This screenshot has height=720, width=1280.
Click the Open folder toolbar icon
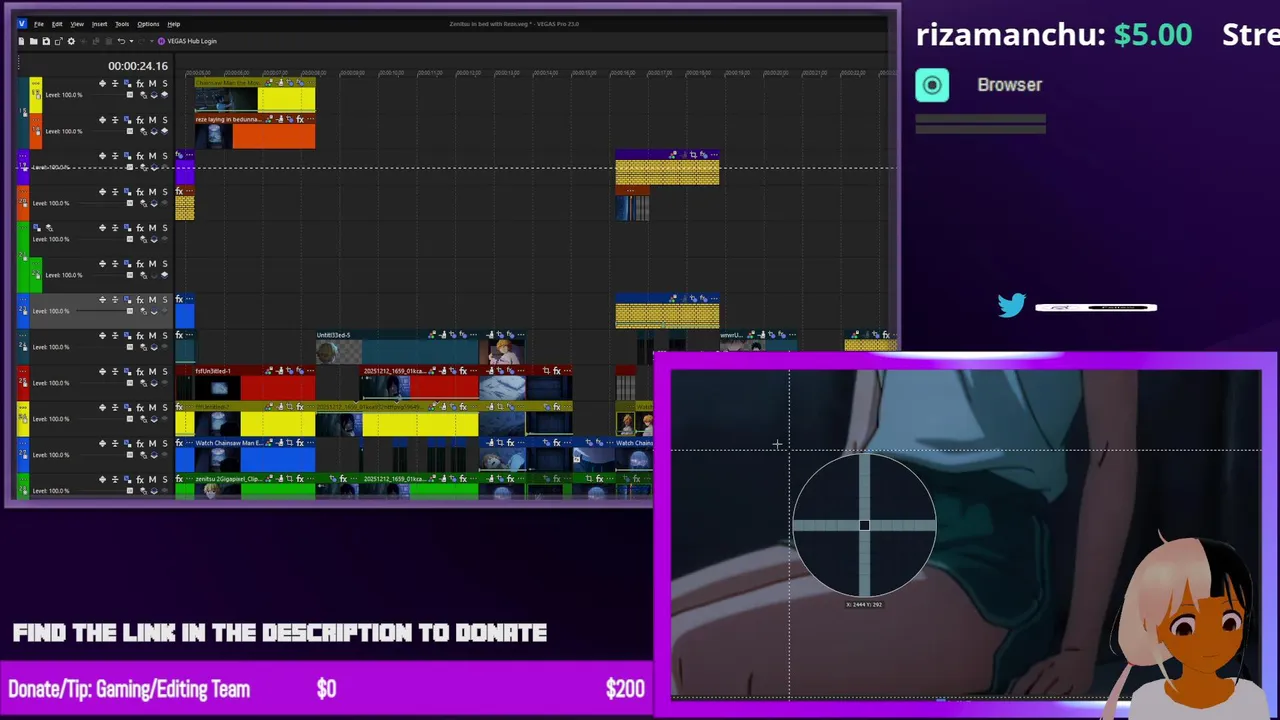[33, 41]
